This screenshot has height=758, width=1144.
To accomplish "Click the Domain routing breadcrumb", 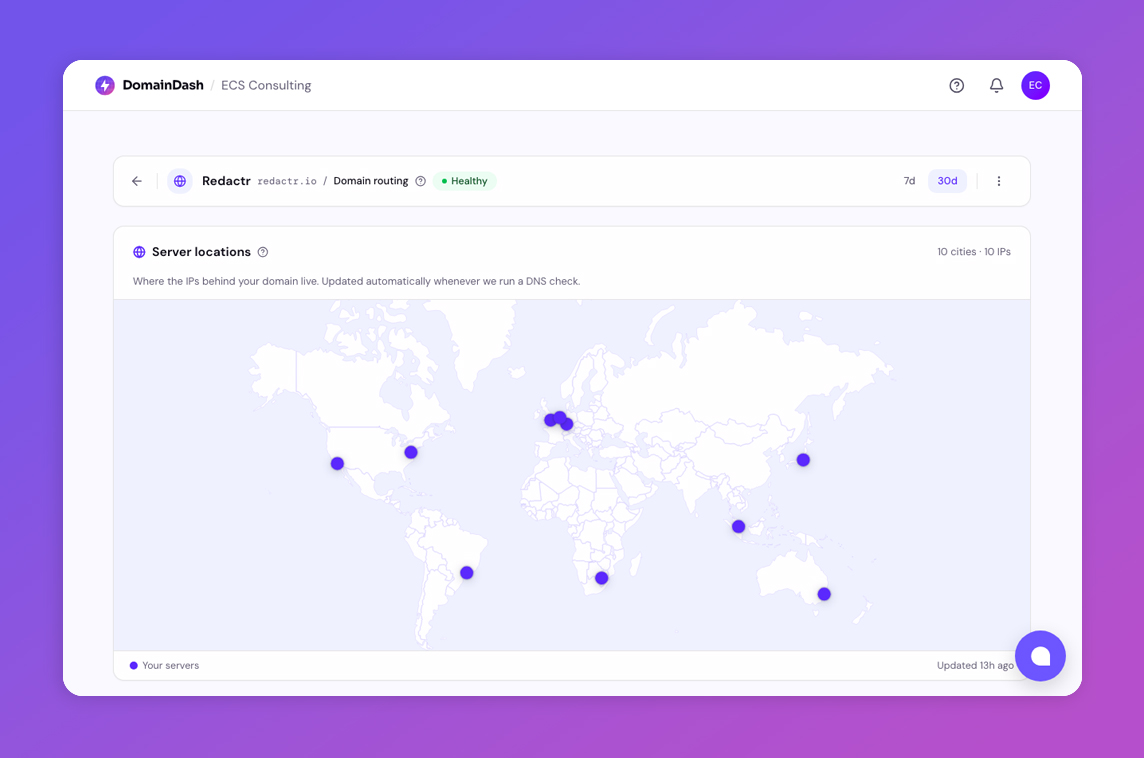I will (371, 181).
